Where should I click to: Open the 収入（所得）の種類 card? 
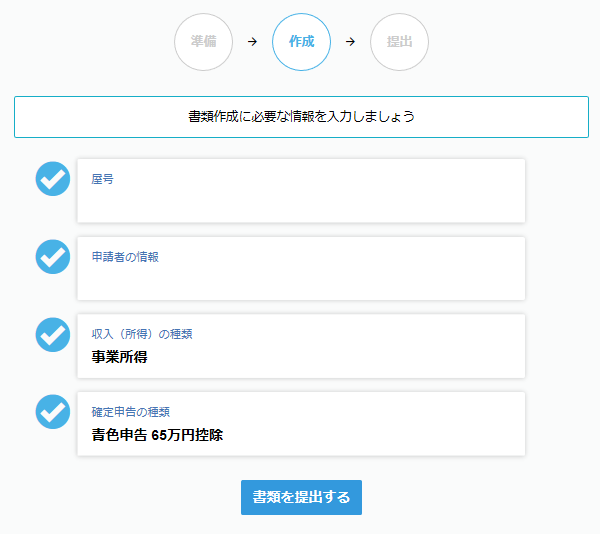[x=301, y=346]
